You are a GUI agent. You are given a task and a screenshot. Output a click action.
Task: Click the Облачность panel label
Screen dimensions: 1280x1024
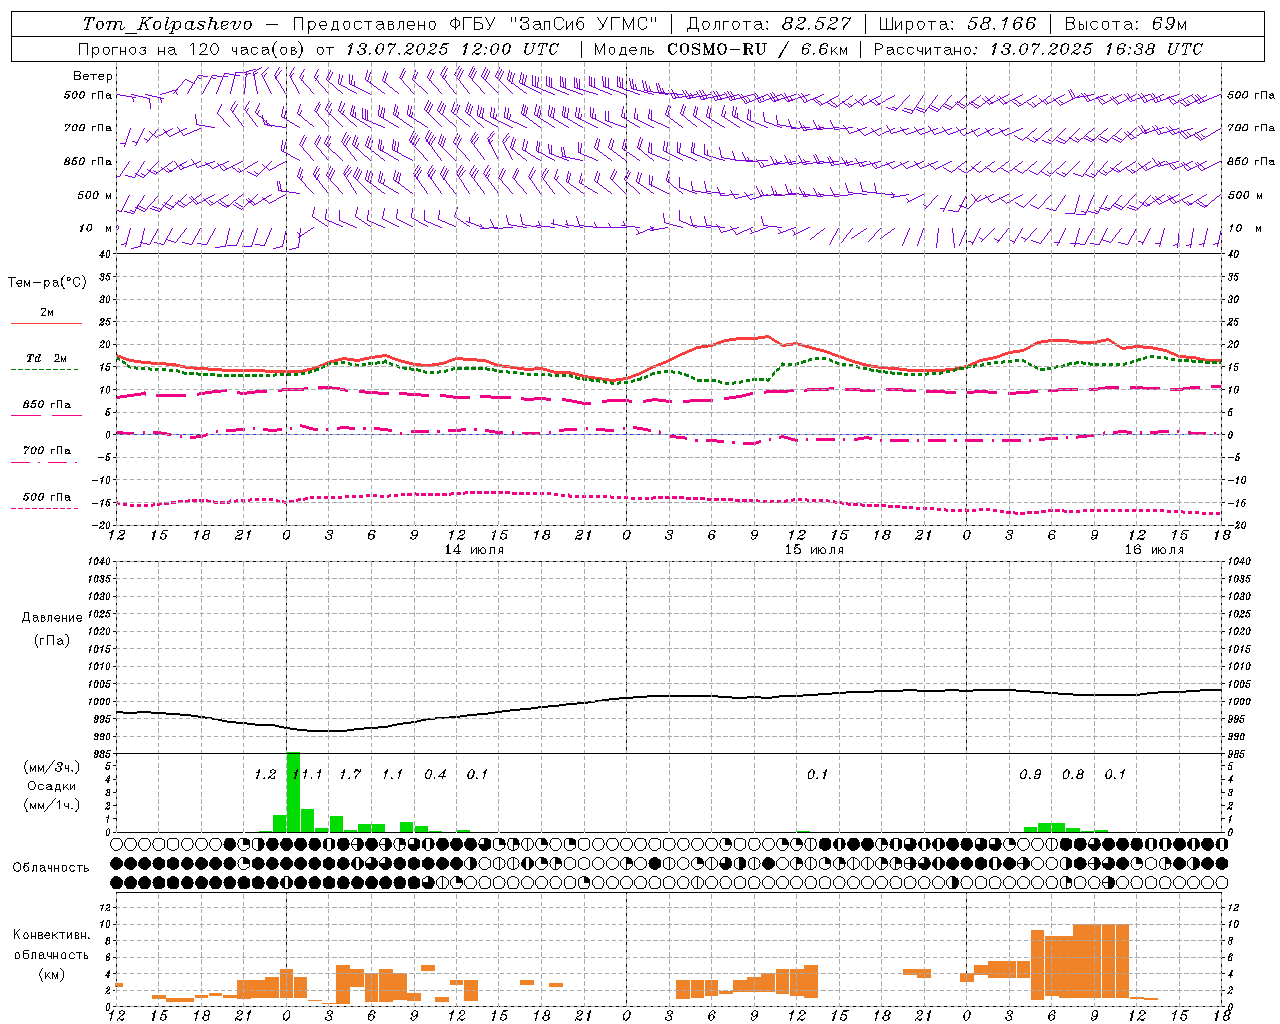51,868
